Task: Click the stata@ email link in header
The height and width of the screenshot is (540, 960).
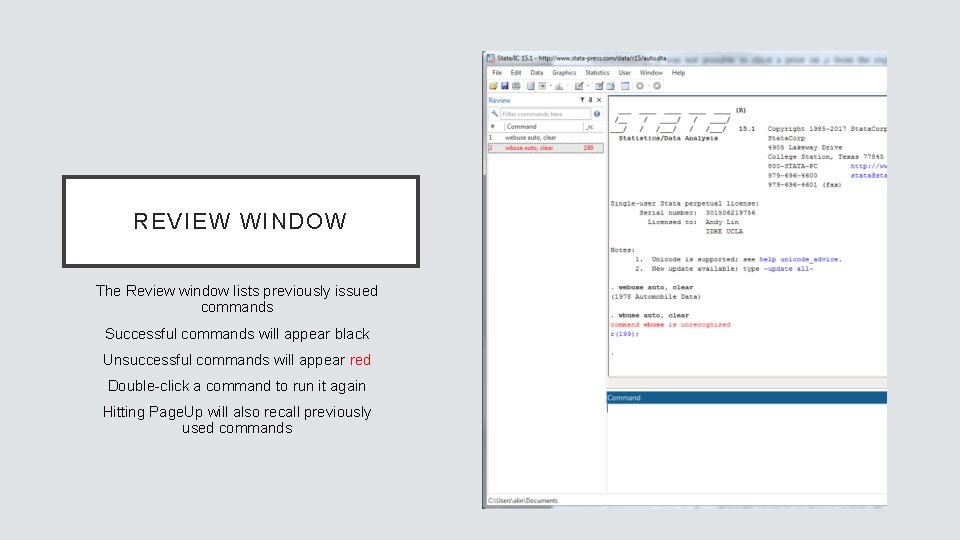Action: click(x=868, y=176)
